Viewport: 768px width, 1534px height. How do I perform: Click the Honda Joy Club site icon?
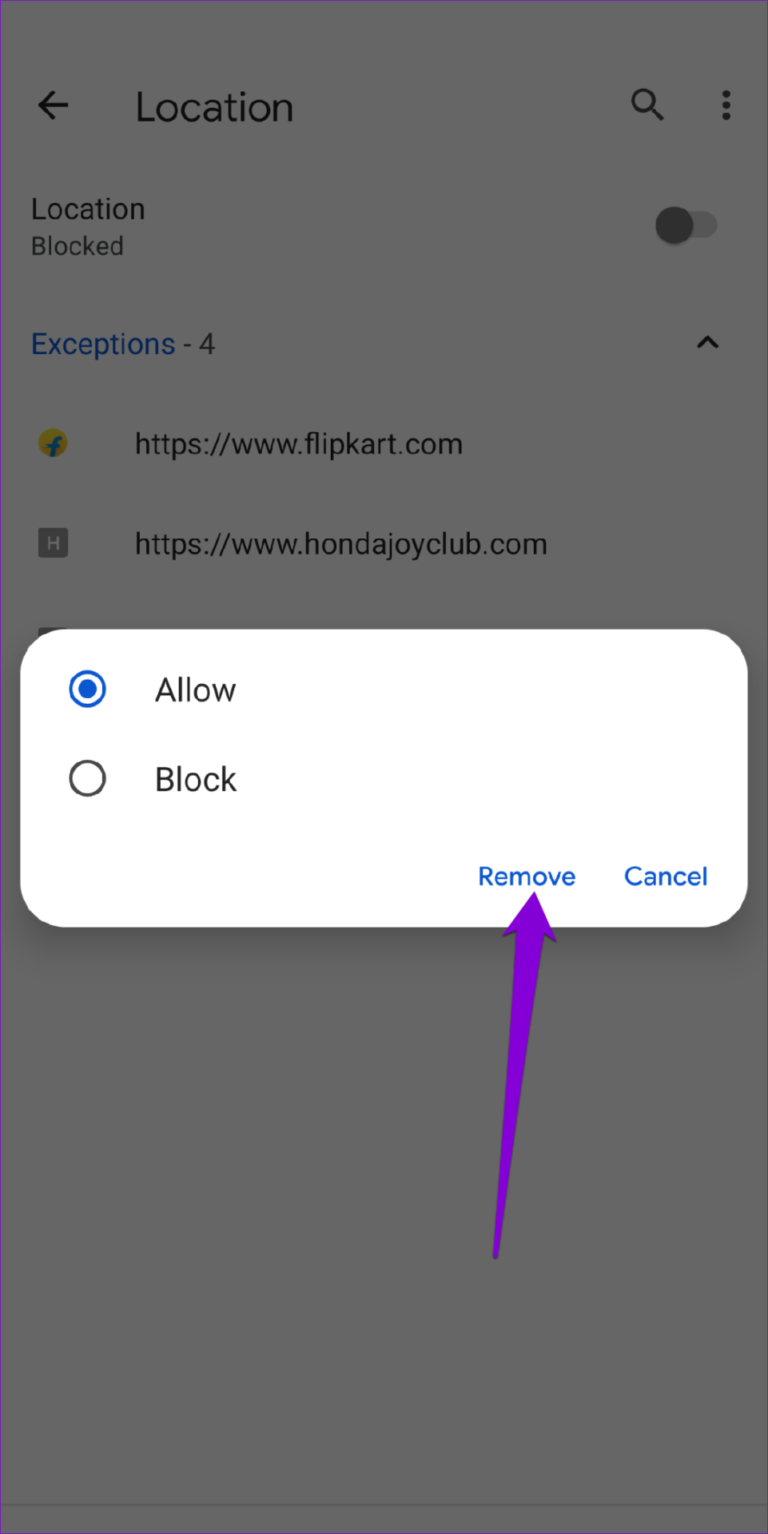coord(53,543)
